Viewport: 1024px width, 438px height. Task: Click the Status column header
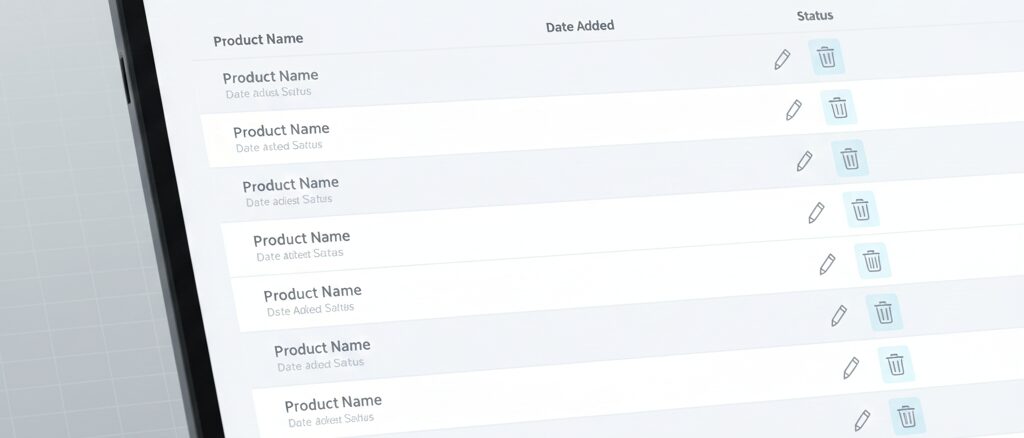pos(815,15)
